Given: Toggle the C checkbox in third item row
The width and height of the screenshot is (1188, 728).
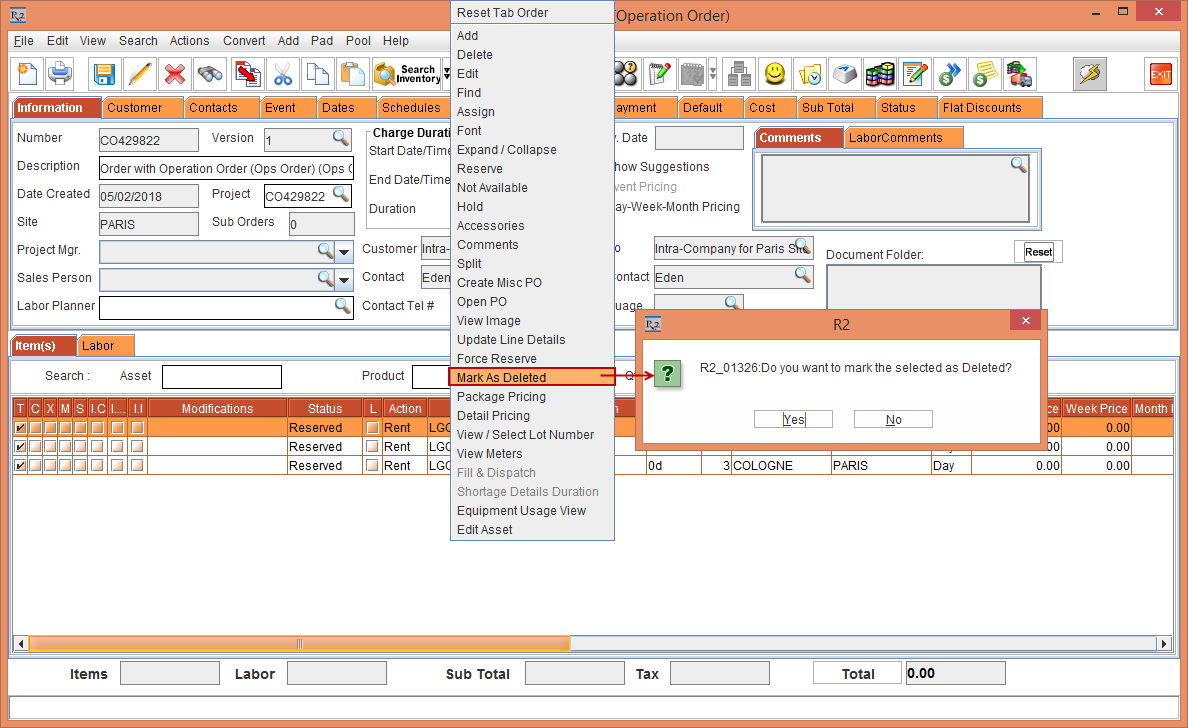Looking at the screenshot, I should coord(35,466).
